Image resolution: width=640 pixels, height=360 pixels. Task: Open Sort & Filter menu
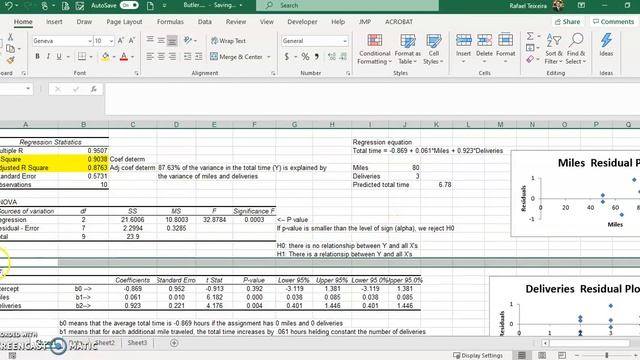553,49
